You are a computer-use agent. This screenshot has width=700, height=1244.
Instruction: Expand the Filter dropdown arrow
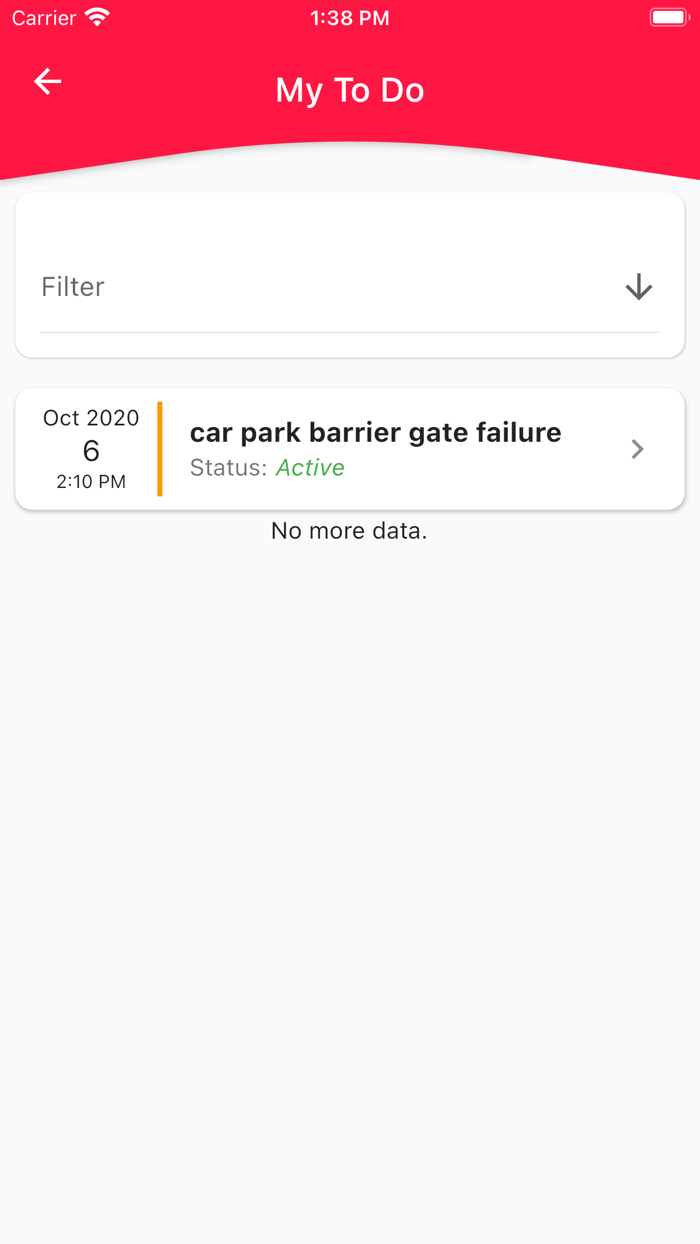(x=638, y=288)
